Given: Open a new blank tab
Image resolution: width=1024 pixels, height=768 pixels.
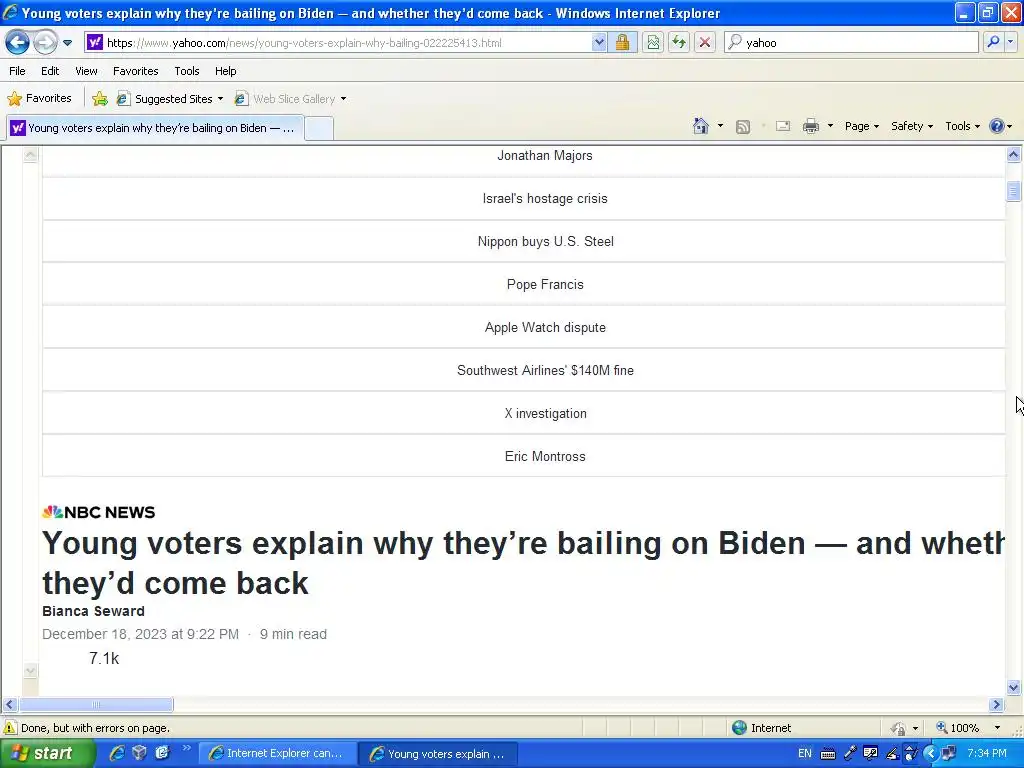Looking at the screenshot, I should point(319,128).
